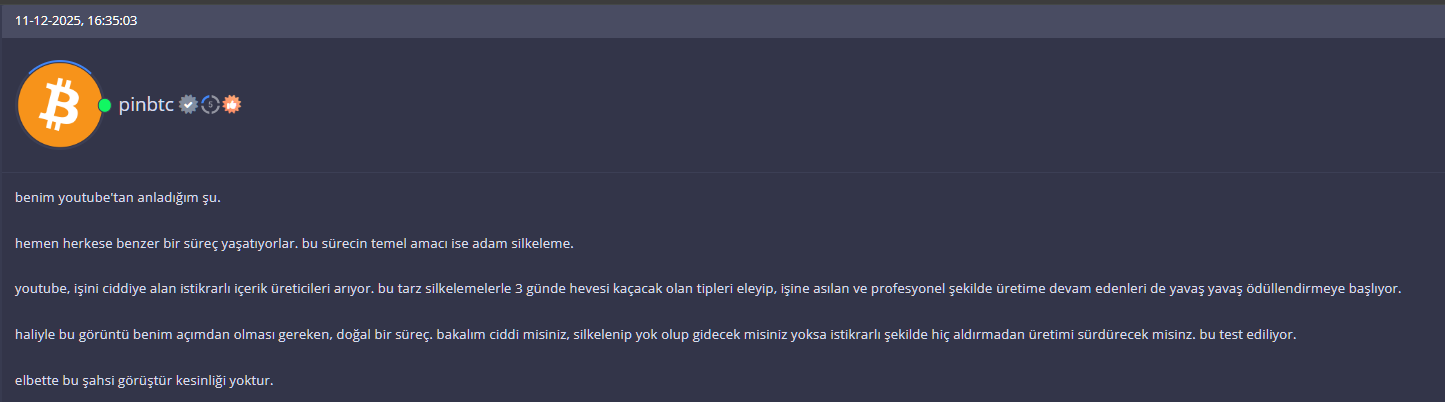1445x402 pixels.
Task: Click the paragraph starting "youtube, işini ciddiye"
Action: [708, 289]
